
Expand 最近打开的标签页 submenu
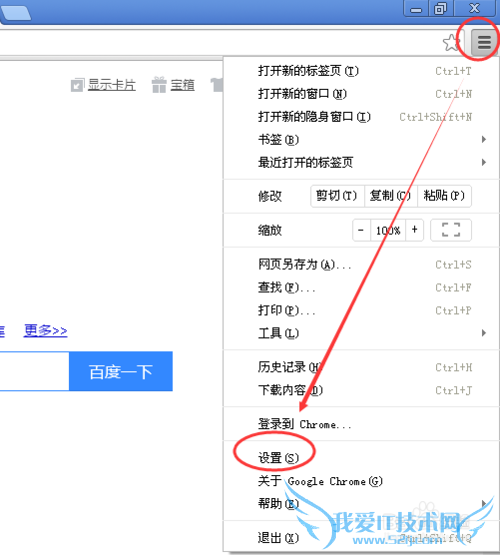tap(361, 163)
